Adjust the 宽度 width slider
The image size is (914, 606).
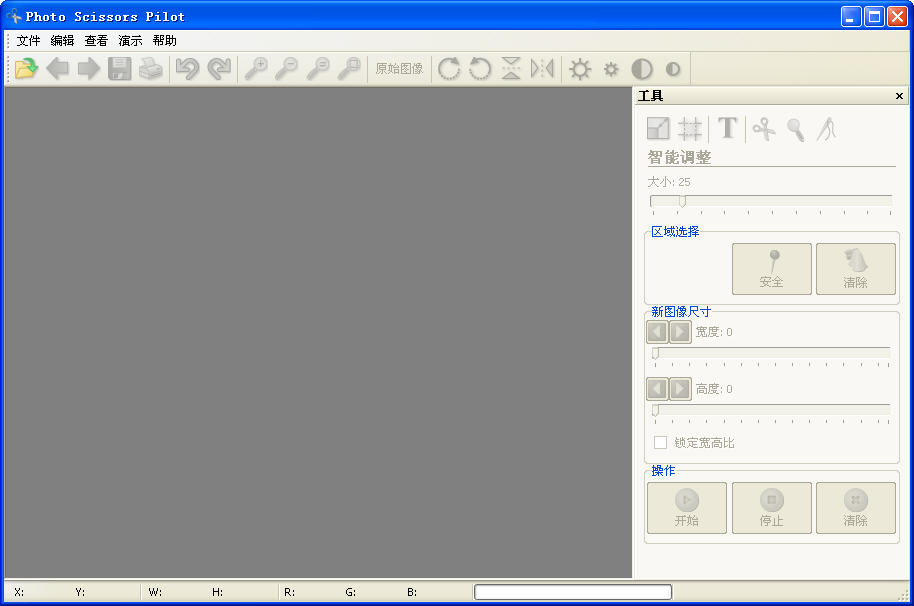772,353
